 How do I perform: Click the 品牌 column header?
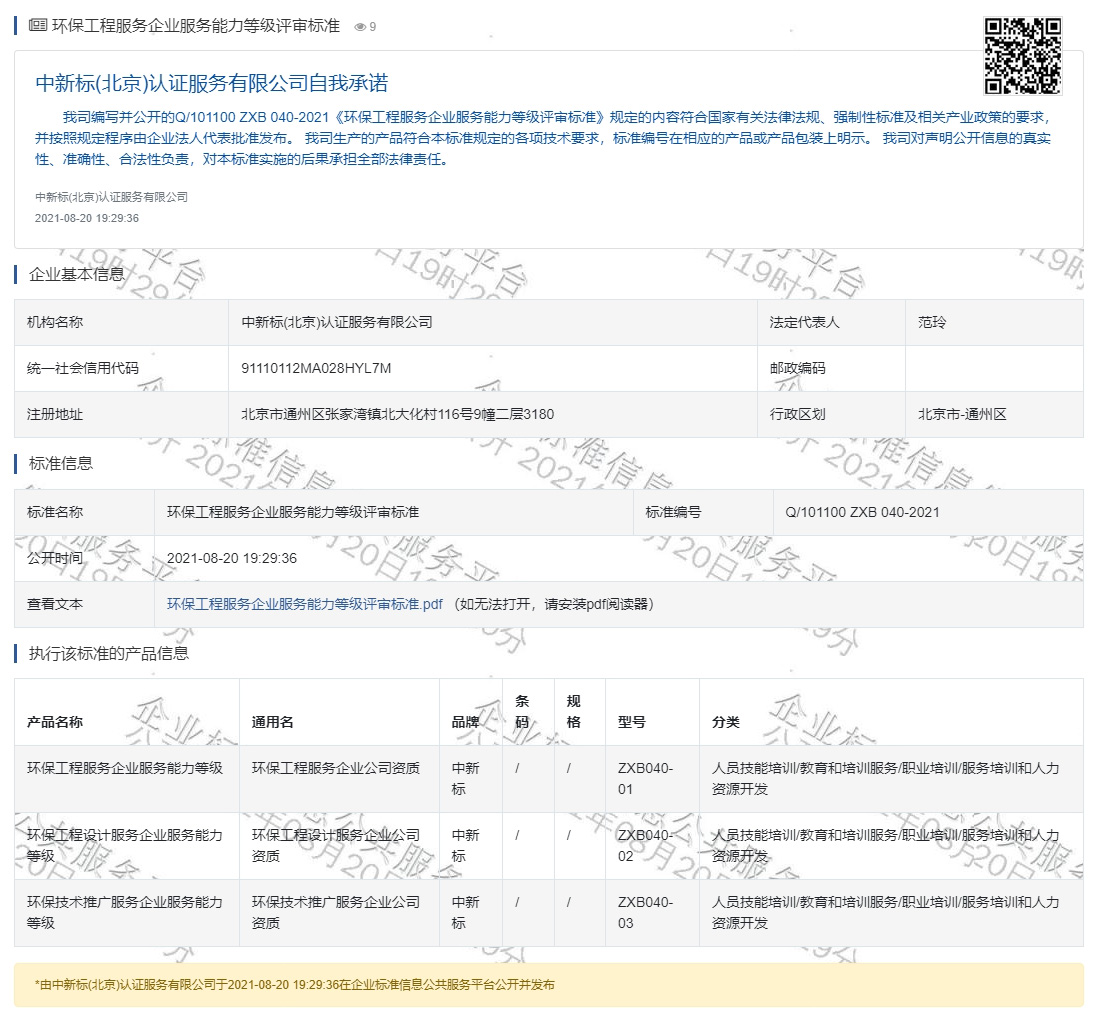click(x=471, y=712)
